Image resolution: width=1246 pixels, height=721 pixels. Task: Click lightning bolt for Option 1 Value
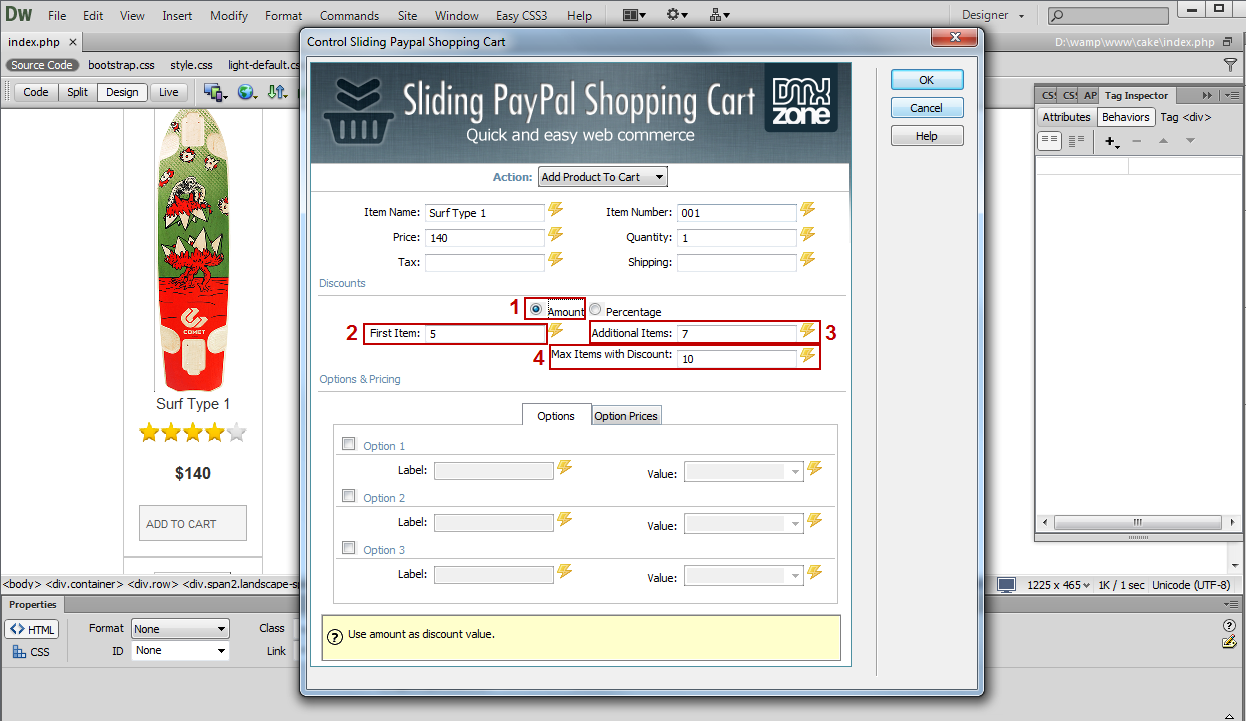(x=814, y=468)
